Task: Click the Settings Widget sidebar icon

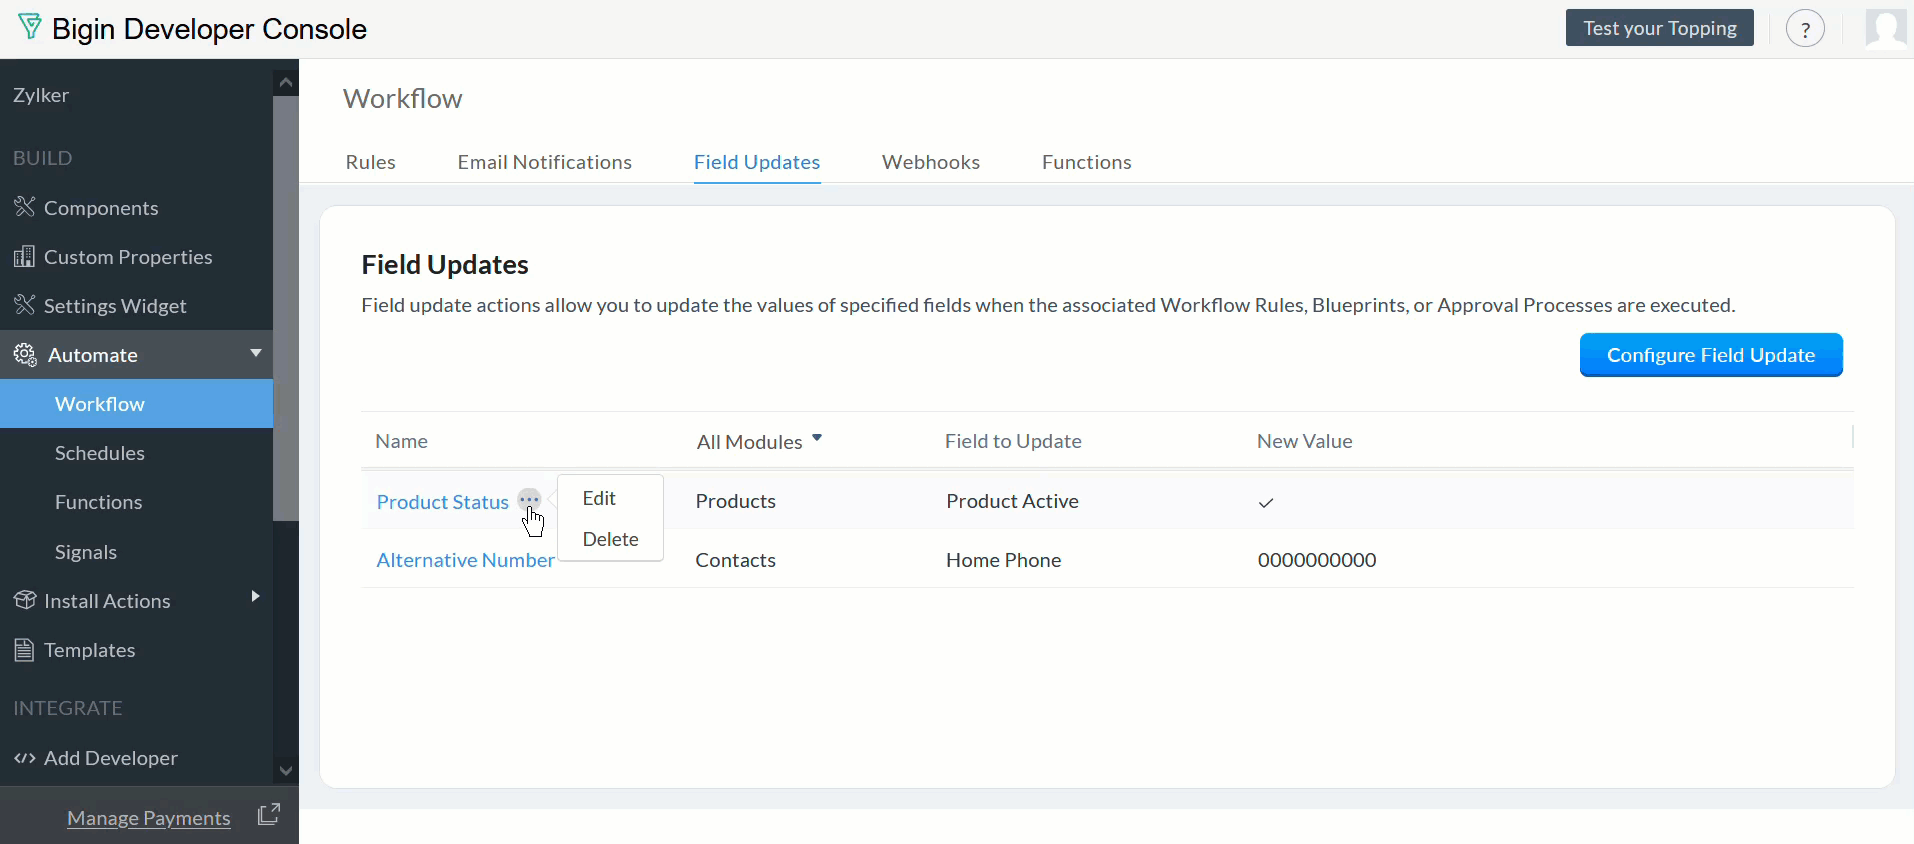Action: pos(25,305)
